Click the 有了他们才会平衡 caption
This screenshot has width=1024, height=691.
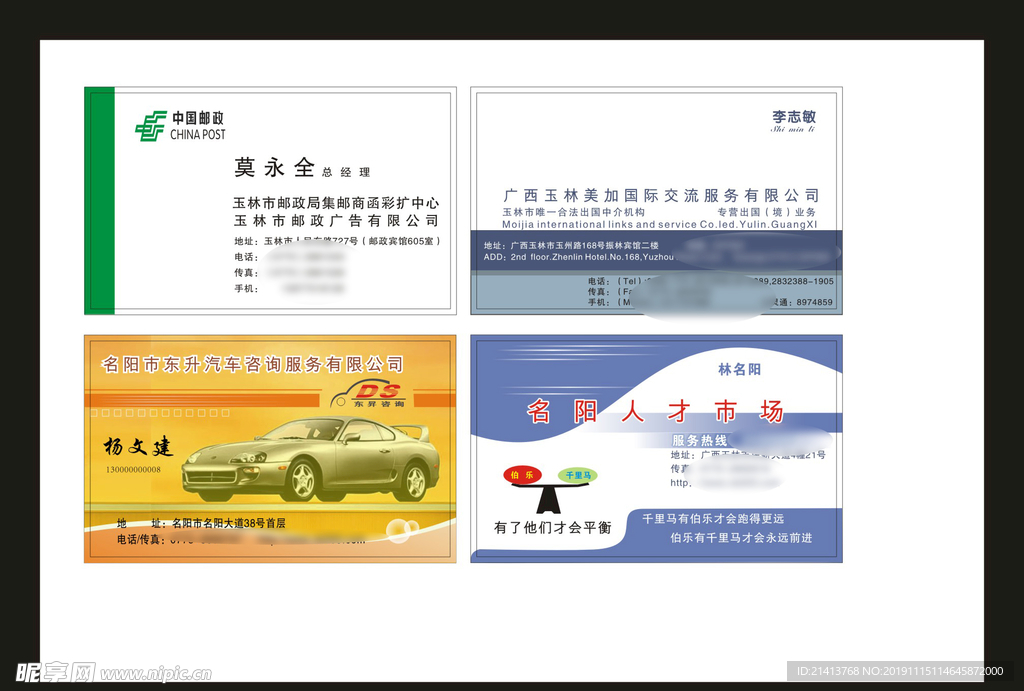552,527
